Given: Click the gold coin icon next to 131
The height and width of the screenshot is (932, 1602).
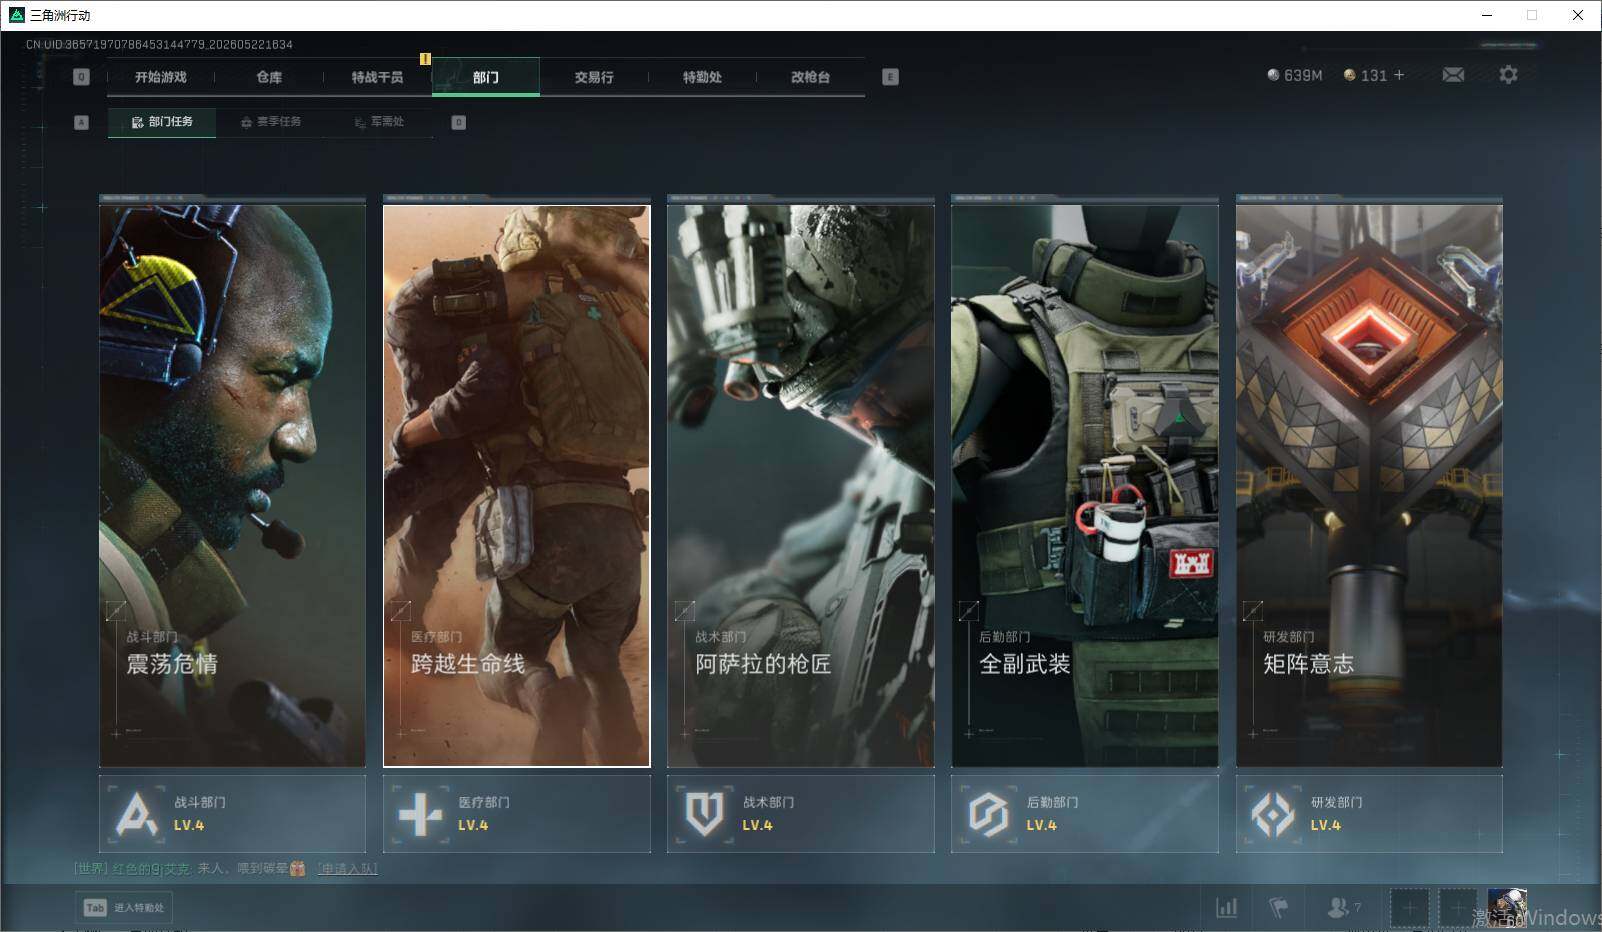Looking at the screenshot, I should pos(1349,75).
